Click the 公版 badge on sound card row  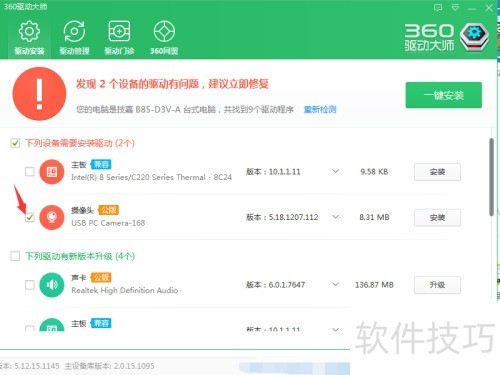pos(101,277)
